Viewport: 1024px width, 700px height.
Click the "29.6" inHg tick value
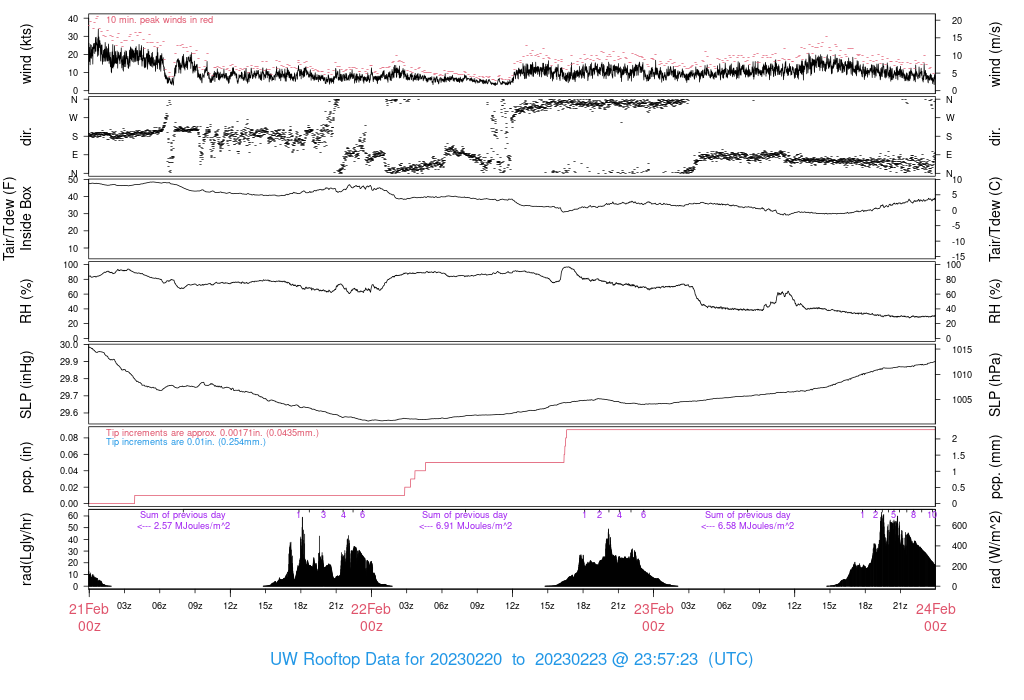click(69, 413)
